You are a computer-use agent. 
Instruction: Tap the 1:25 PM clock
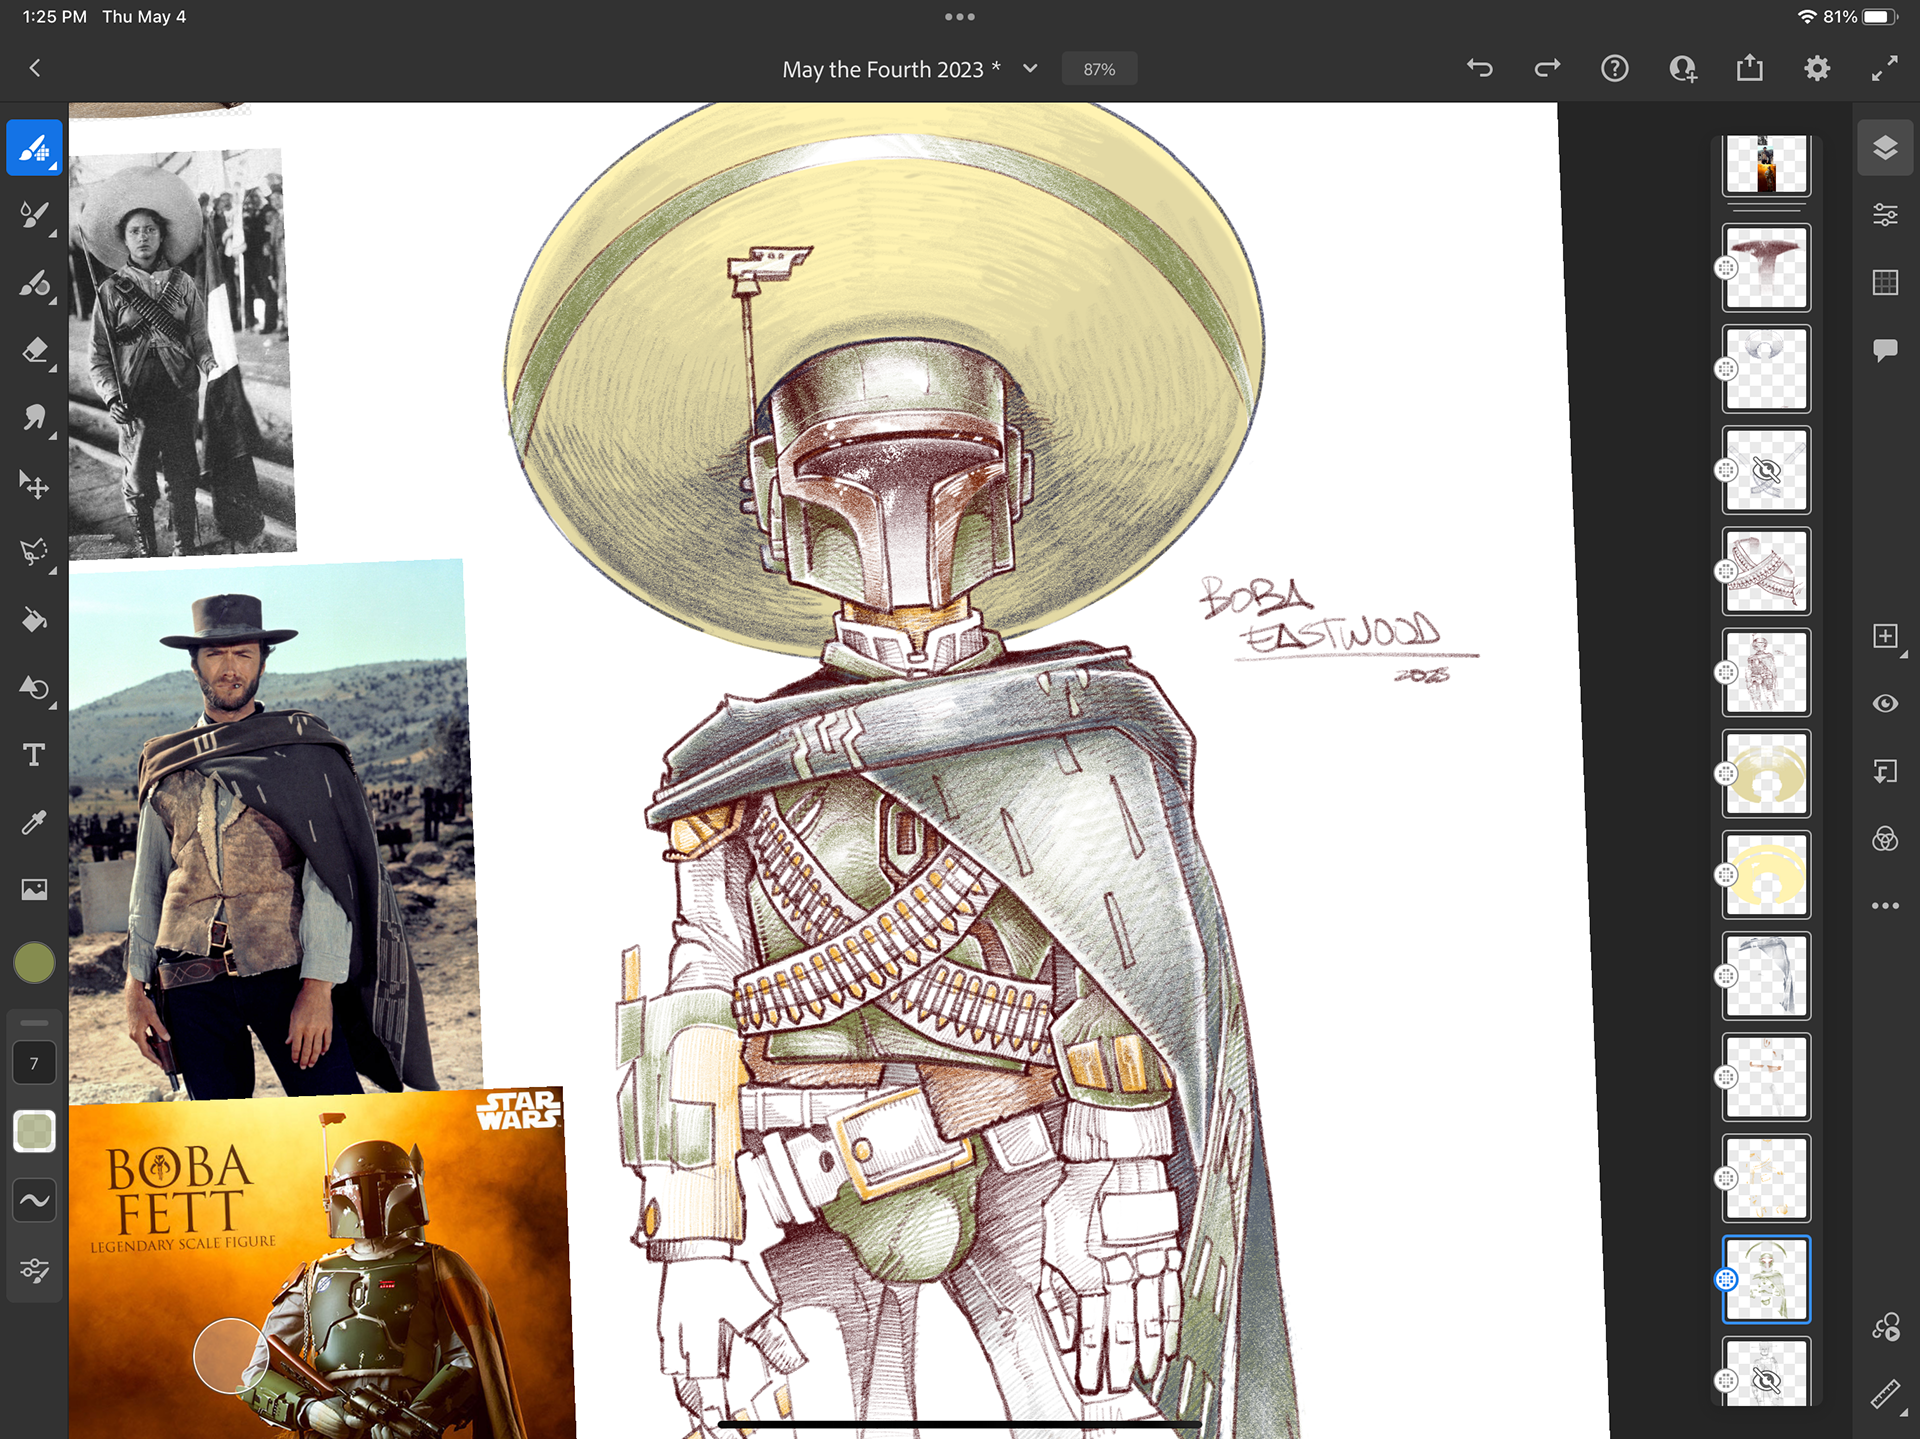54,17
